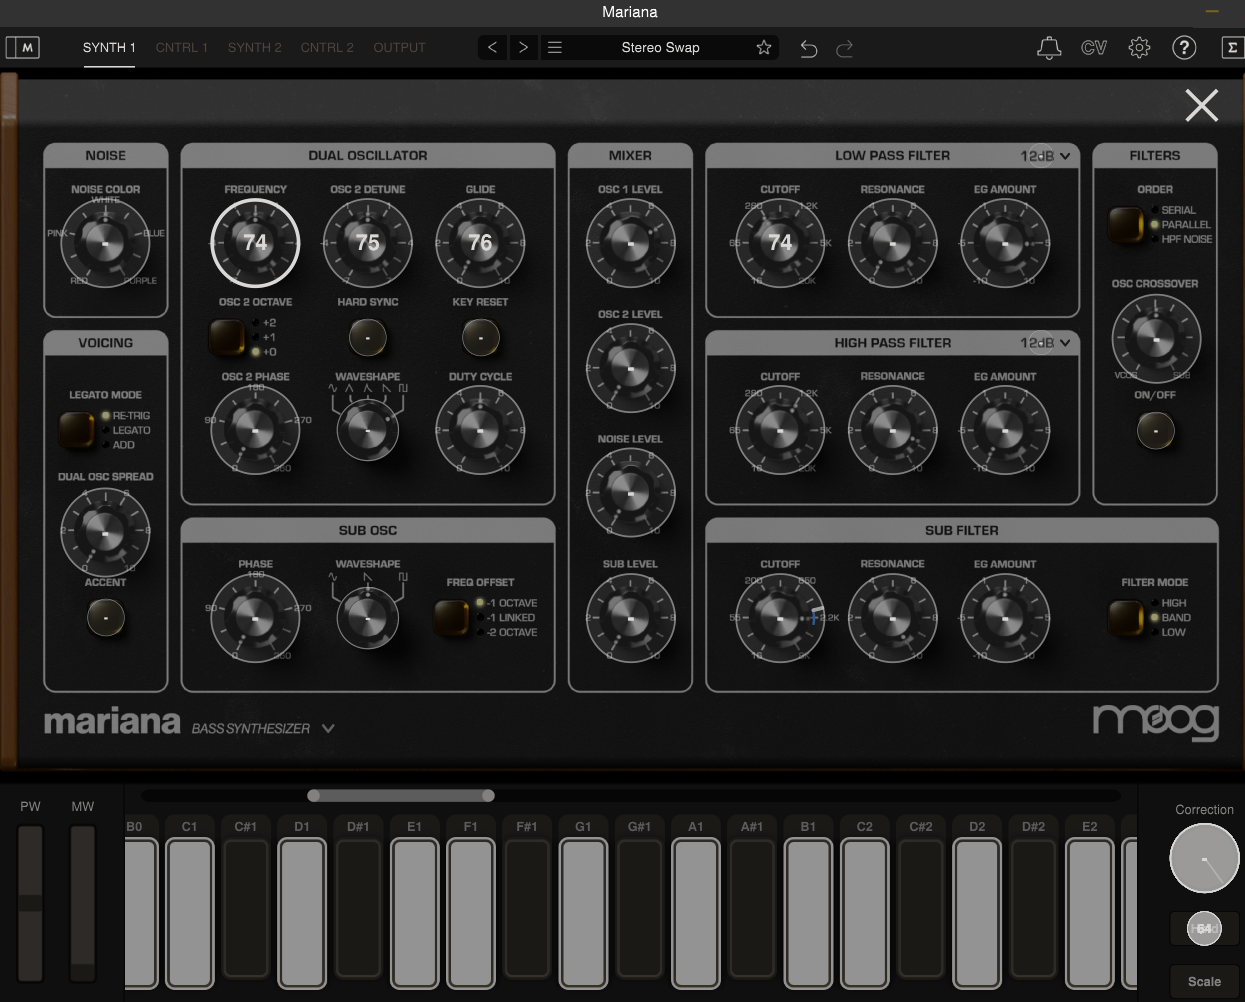Click the 64 hold button
Viewport: 1245px width, 1002px height.
[x=1204, y=929]
